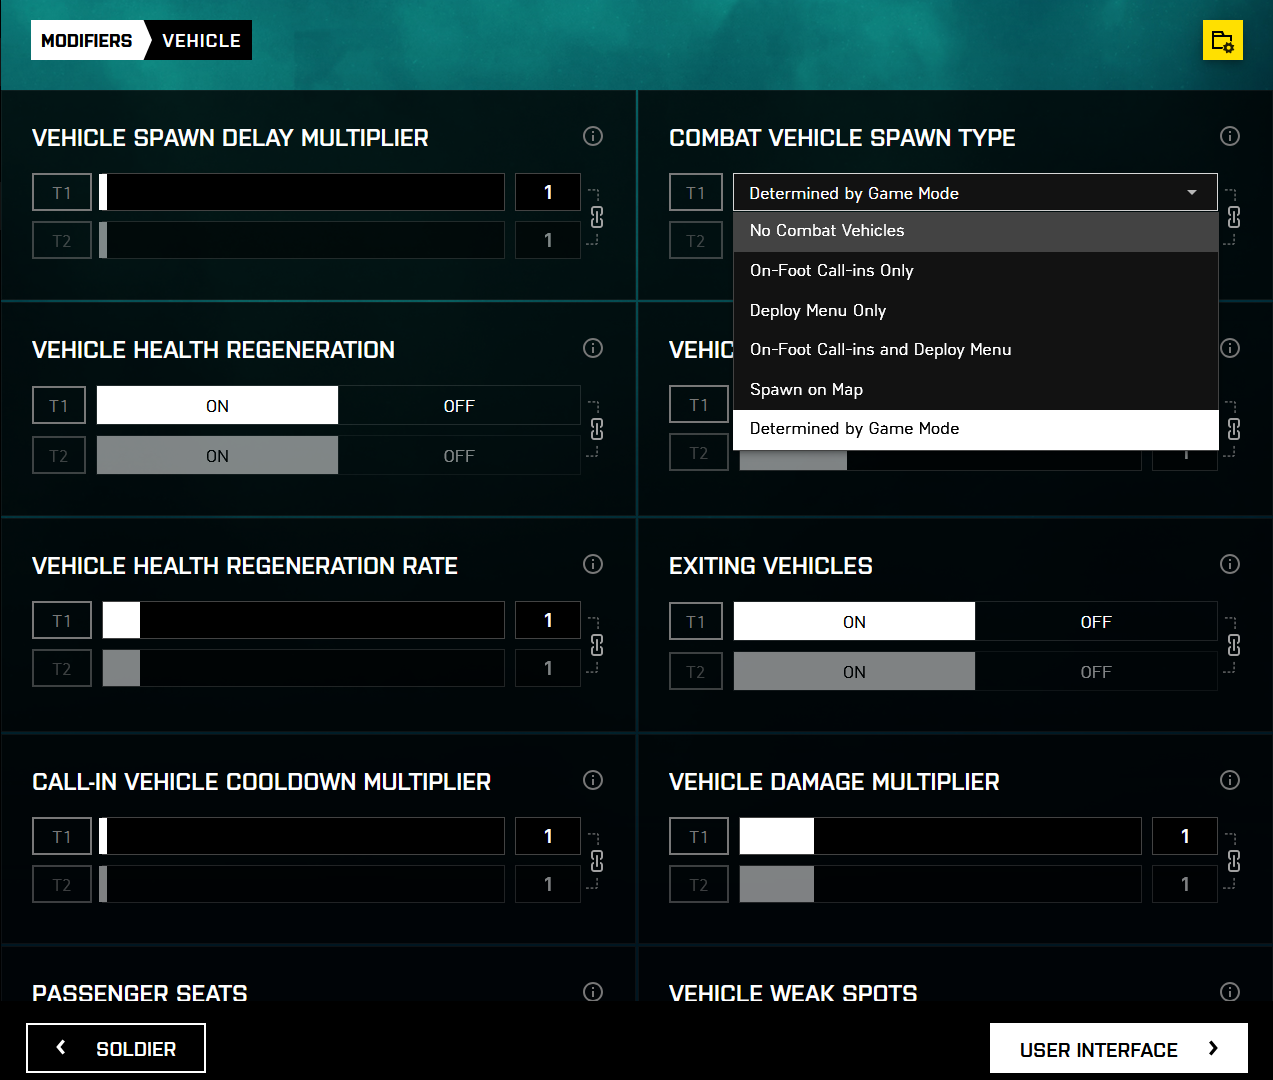Edit T1 Vehicle Health Regeneration Rate value field
This screenshot has height=1080, width=1273.
pos(548,620)
